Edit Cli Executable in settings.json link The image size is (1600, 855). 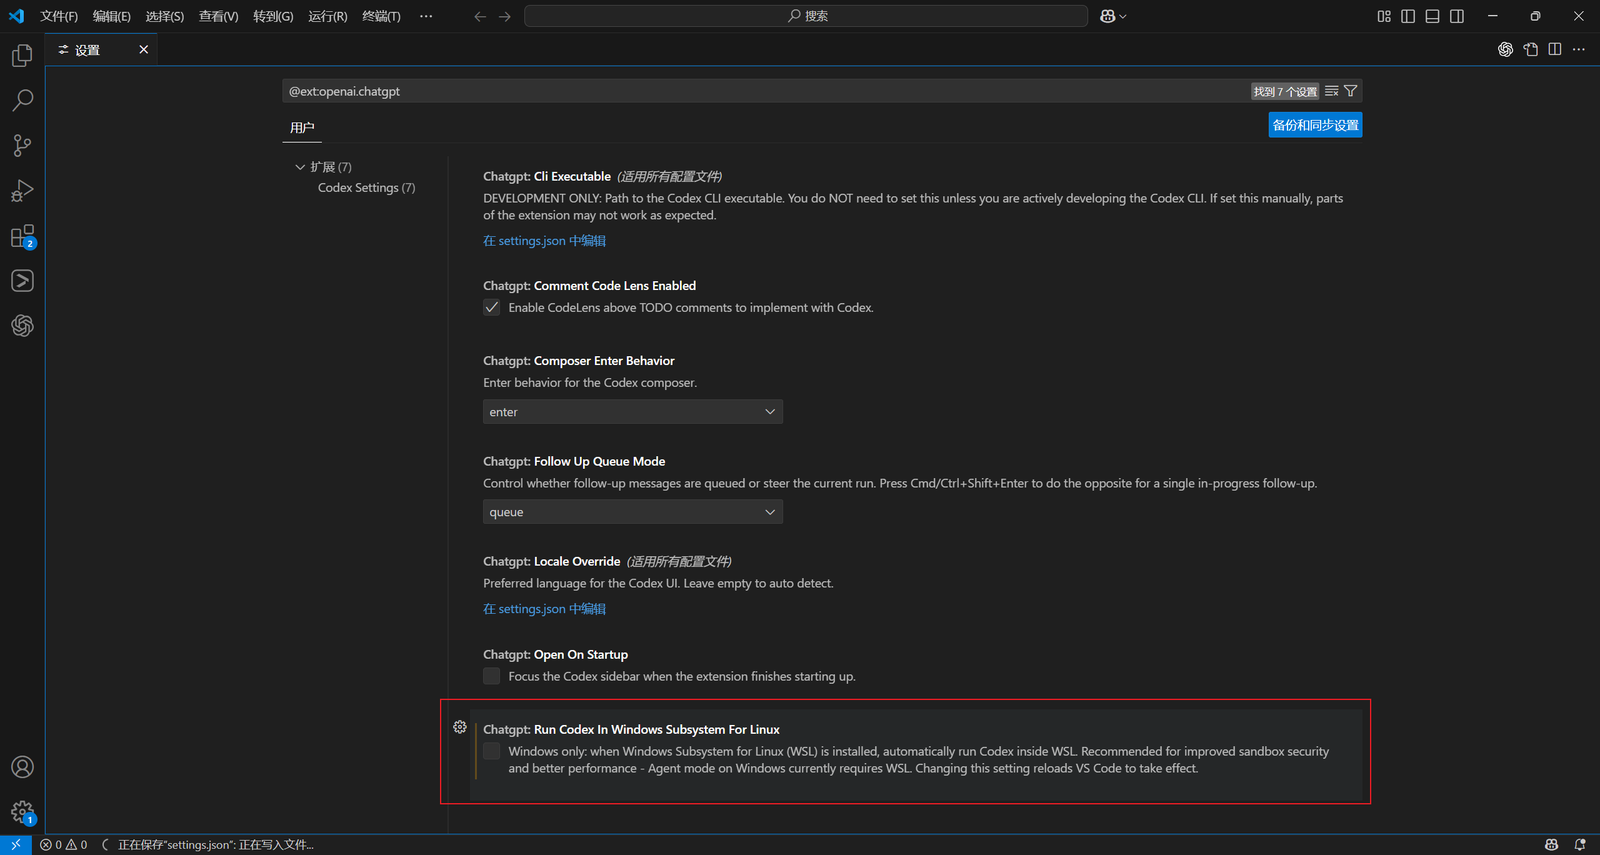544,241
